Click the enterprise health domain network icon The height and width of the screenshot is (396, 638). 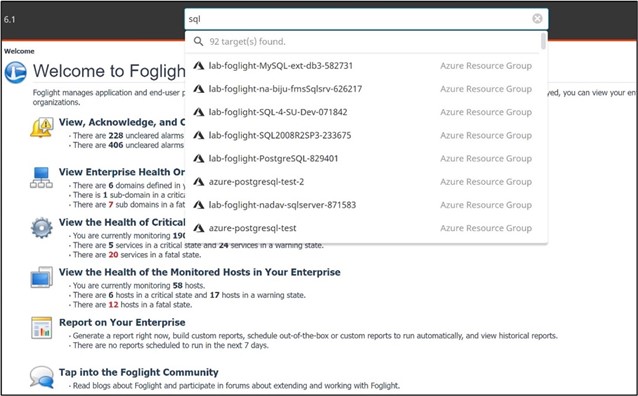[41, 178]
